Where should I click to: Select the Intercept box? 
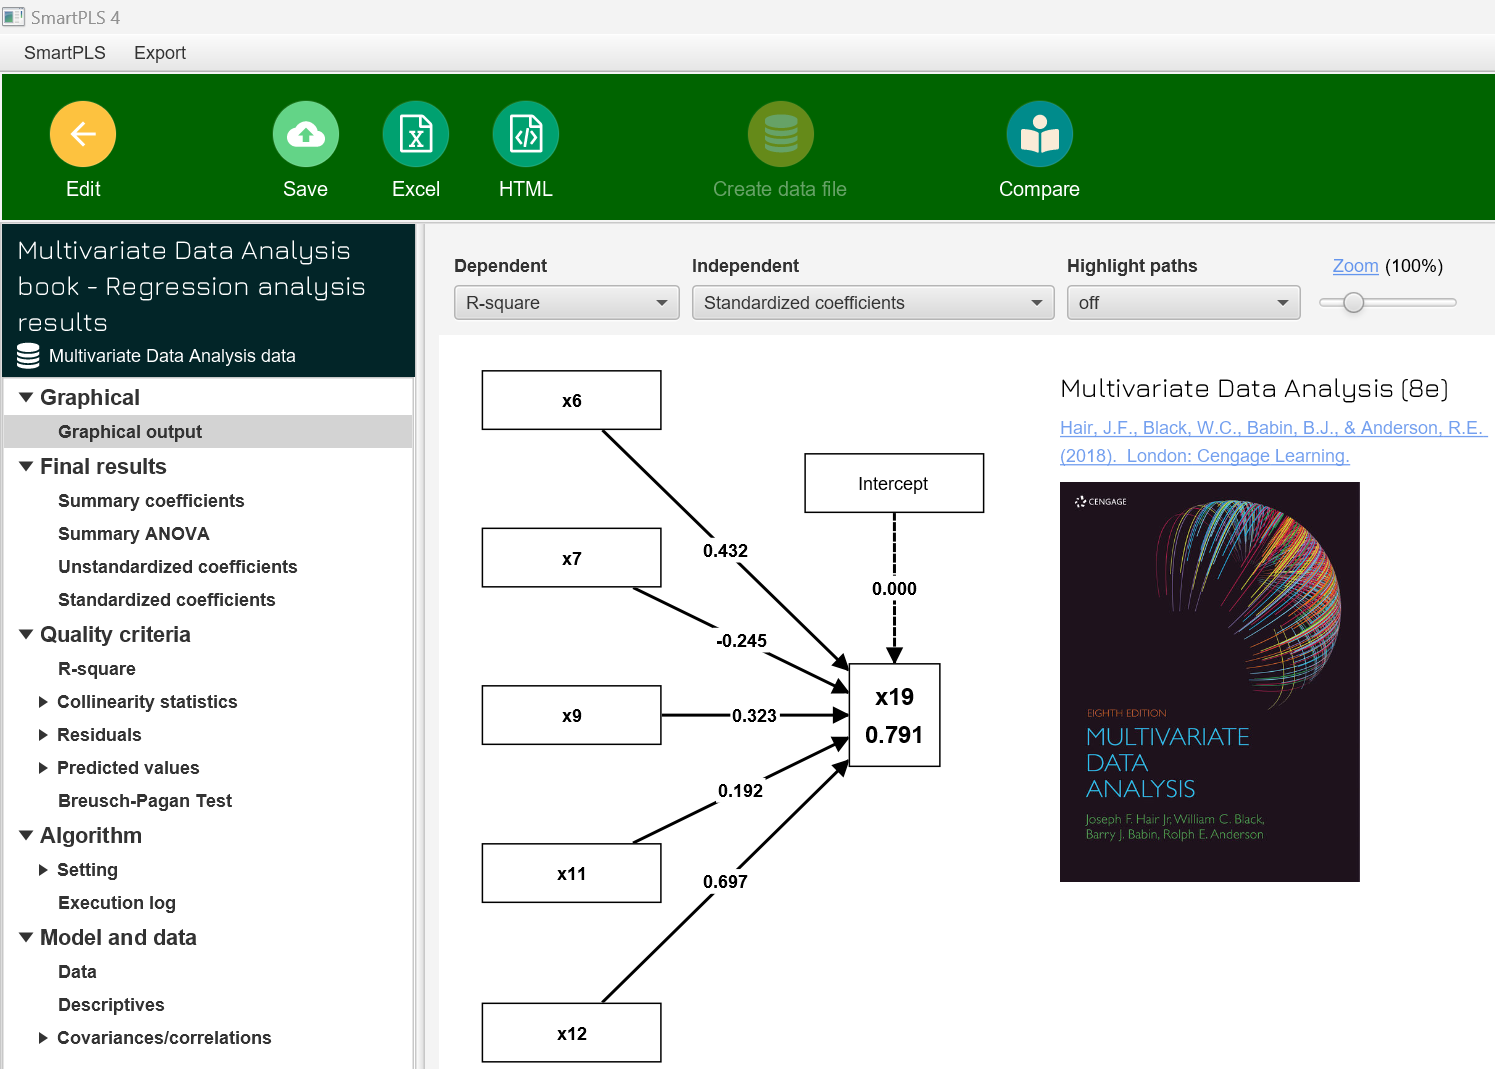[894, 483]
